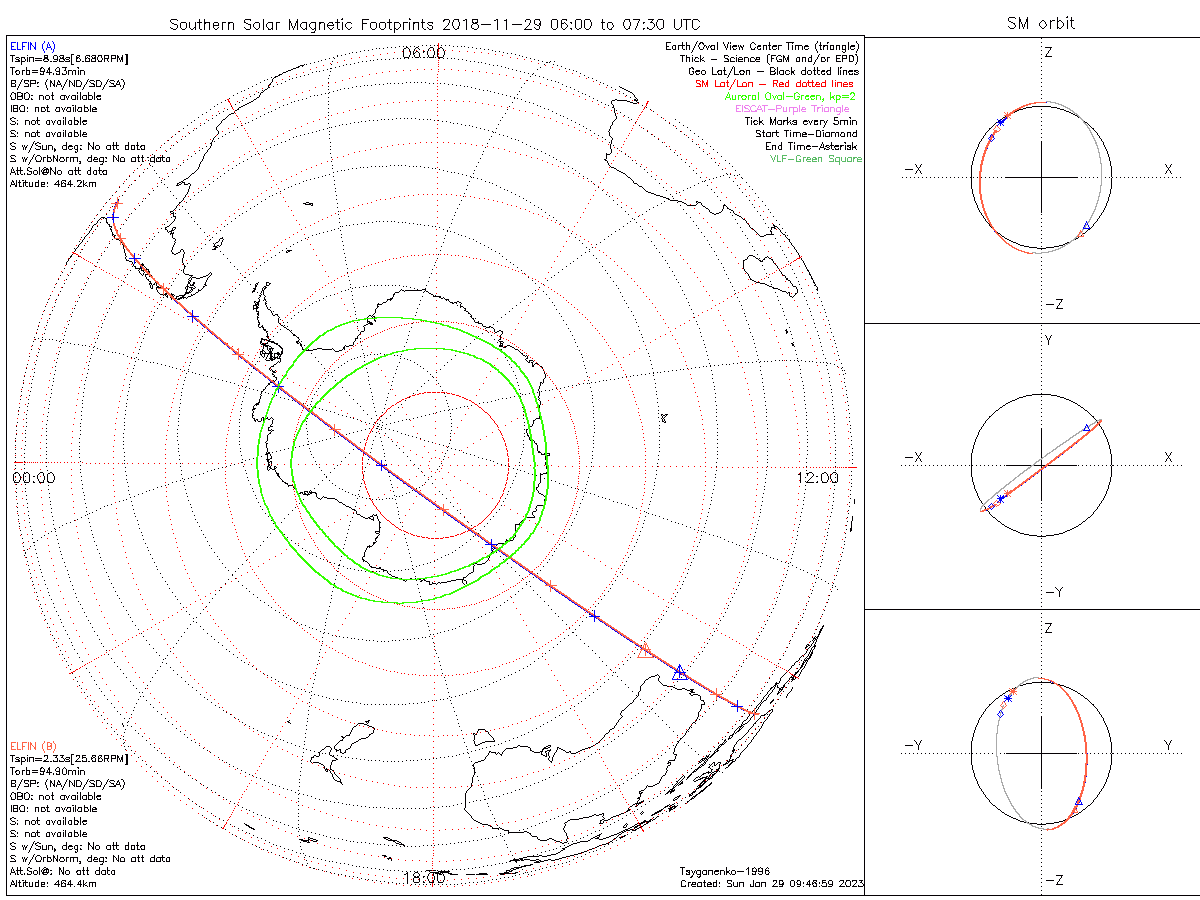This screenshot has width=1200, height=900.
Task: Select the ELFIN (B) satellite label
Action: (x=33, y=746)
